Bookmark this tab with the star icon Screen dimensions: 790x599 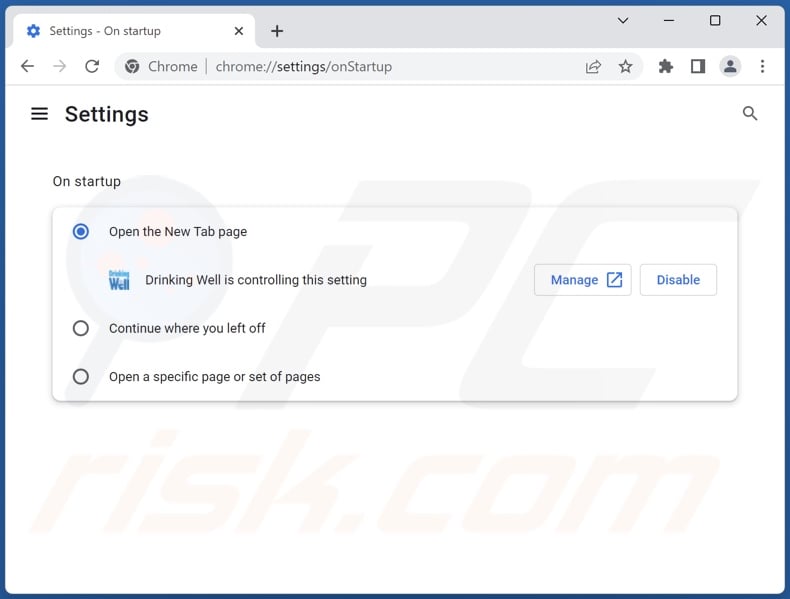click(625, 66)
